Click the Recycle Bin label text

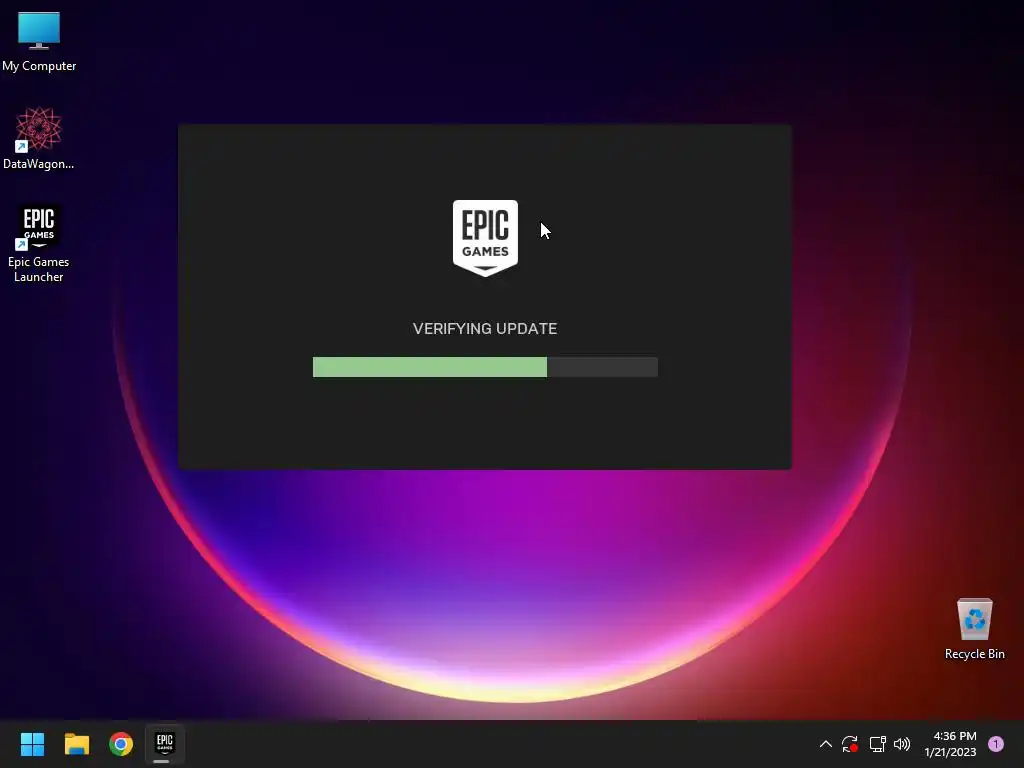(x=974, y=654)
